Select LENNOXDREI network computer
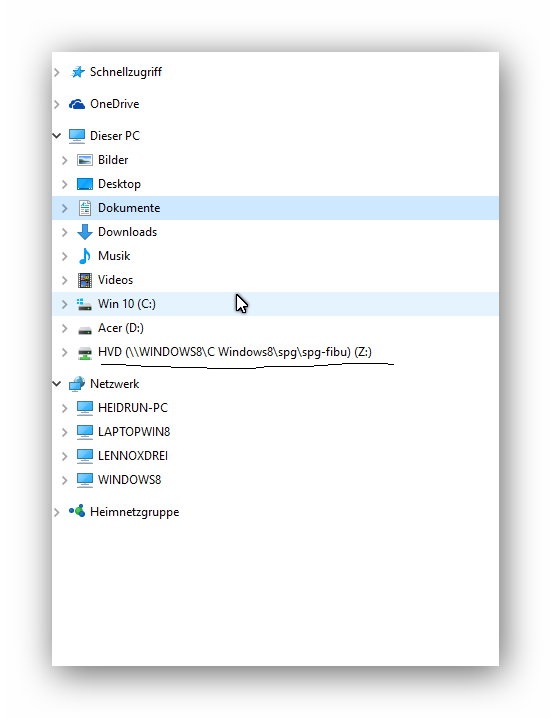551x718 pixels. click(133, 456)
